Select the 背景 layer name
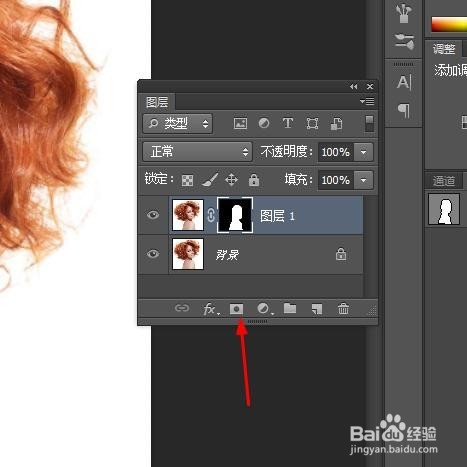The height and width of the screenshot is (467, 467). click(x=227, y=255)
